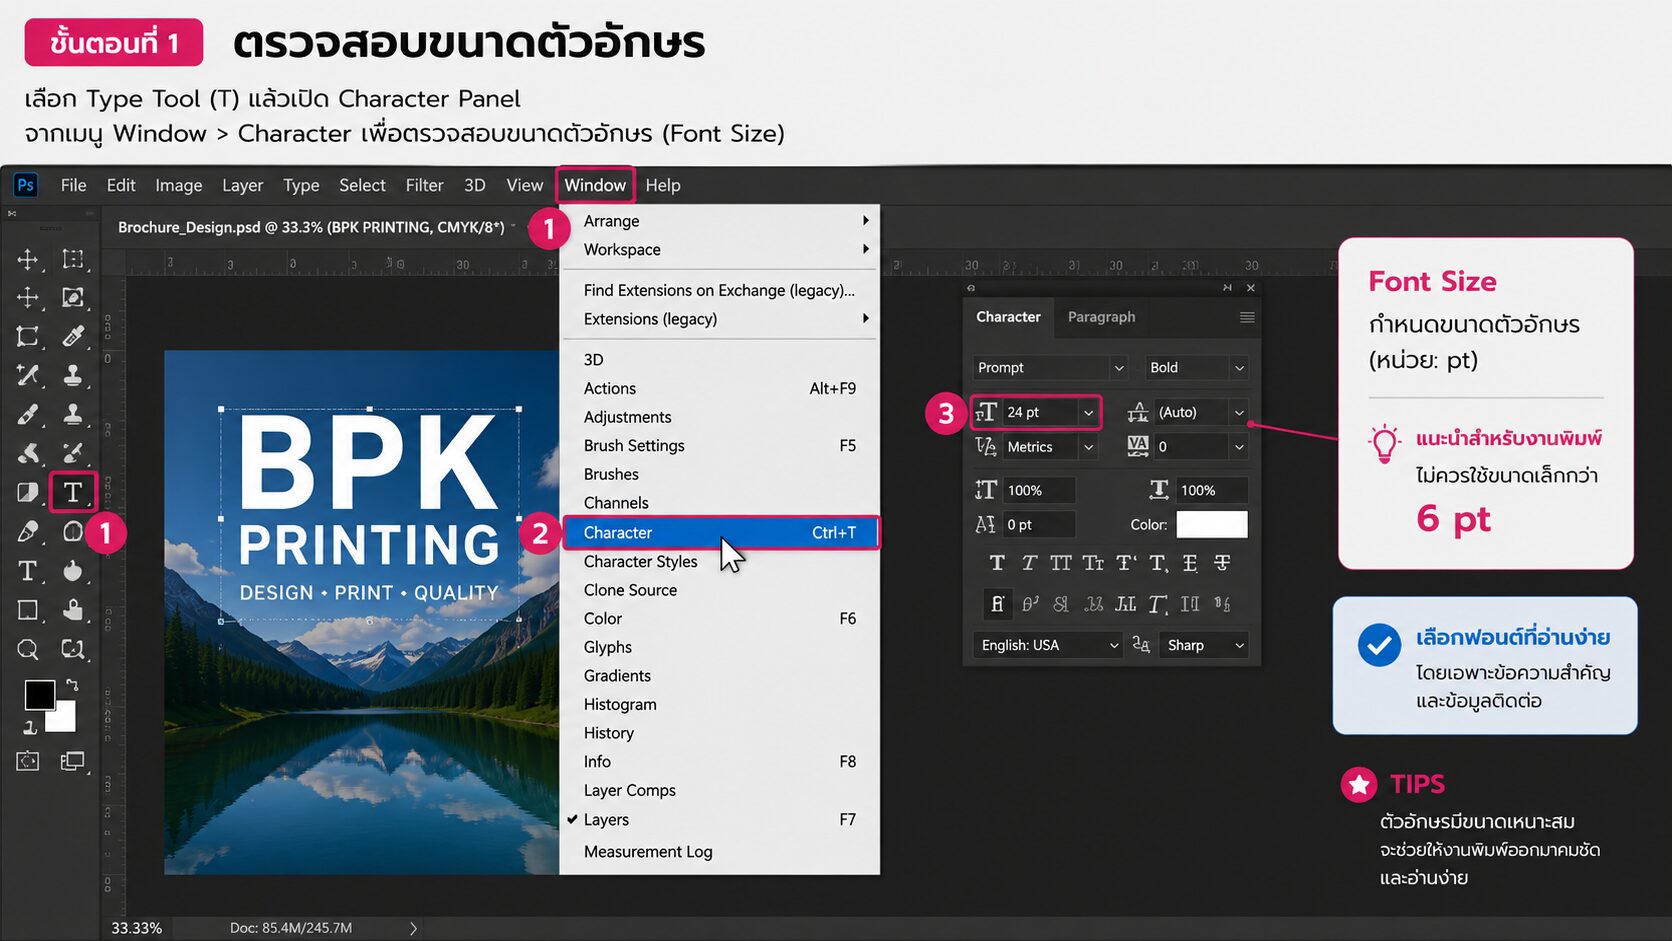
Task: Select the Rectangle shape tool
Action: (x=28, y=610)
